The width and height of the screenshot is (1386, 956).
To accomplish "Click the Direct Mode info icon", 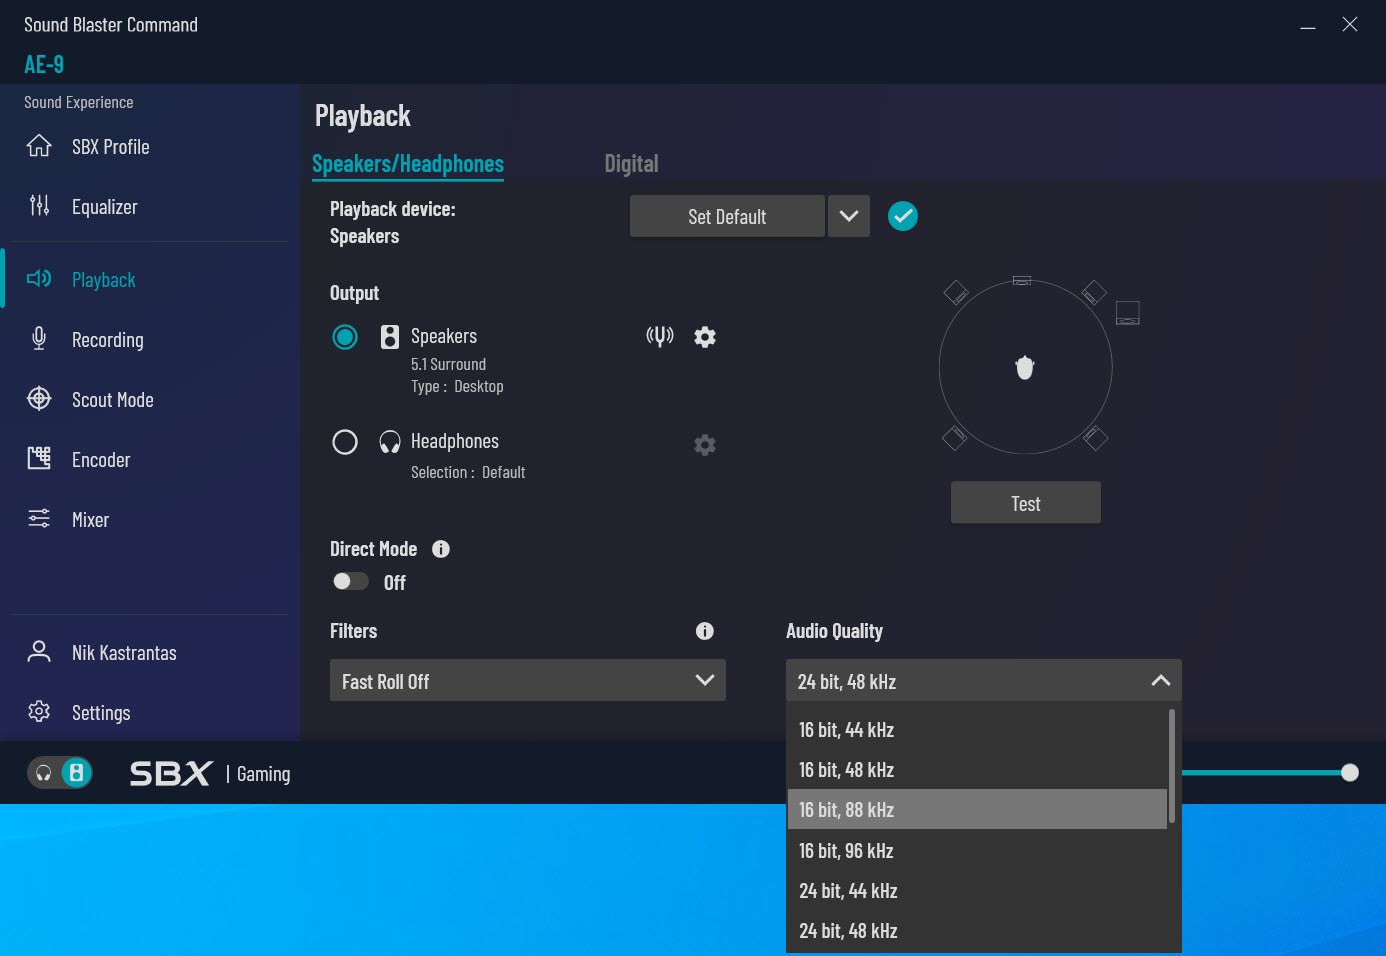I will (441, 549).
